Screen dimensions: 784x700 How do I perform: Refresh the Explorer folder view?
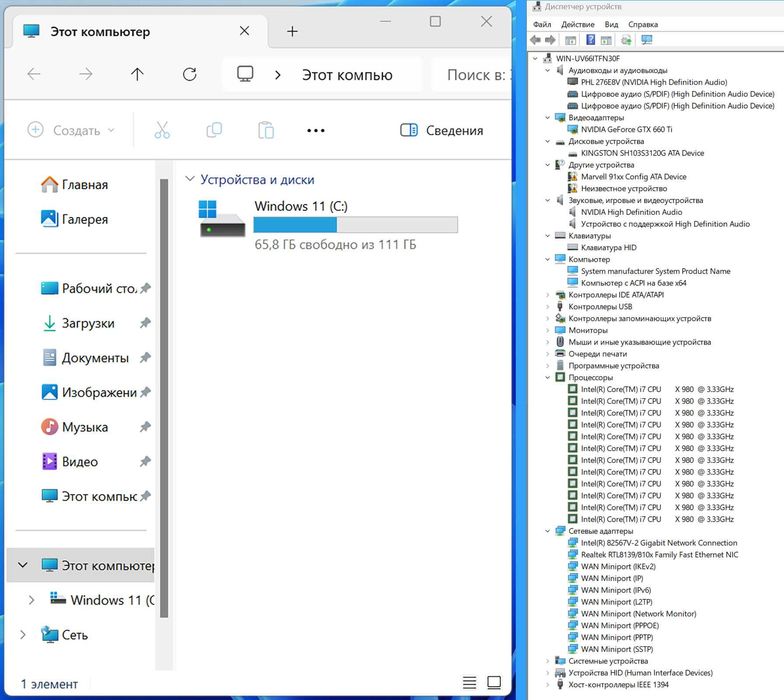click(x=190, y=74)
